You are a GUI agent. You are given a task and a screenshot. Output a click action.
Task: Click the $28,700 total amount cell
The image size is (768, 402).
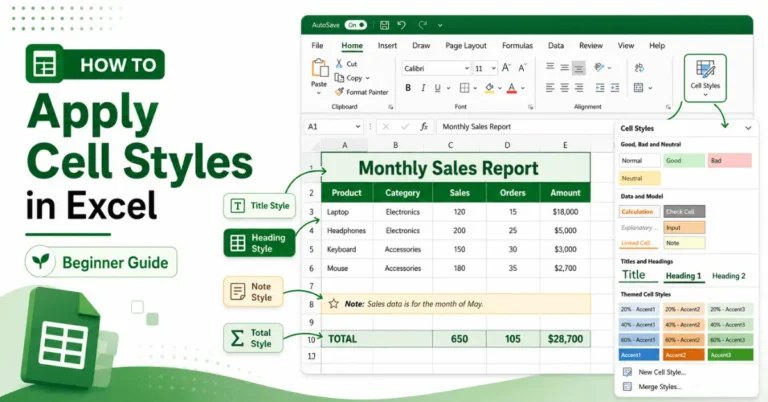point(565,339)
